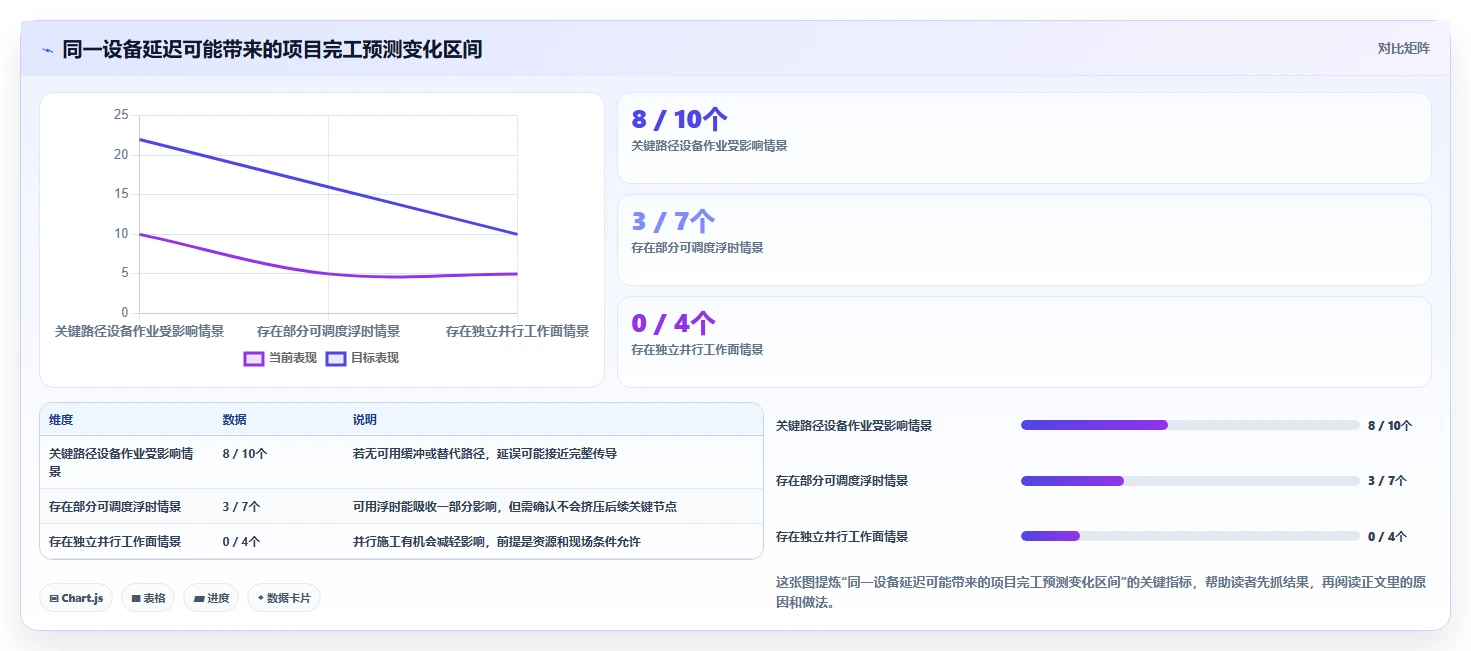The height and width of the screenshot is (651, 1471).
Task: Click the 当前表现 purple legend swatch
Action: coord(254,358)
